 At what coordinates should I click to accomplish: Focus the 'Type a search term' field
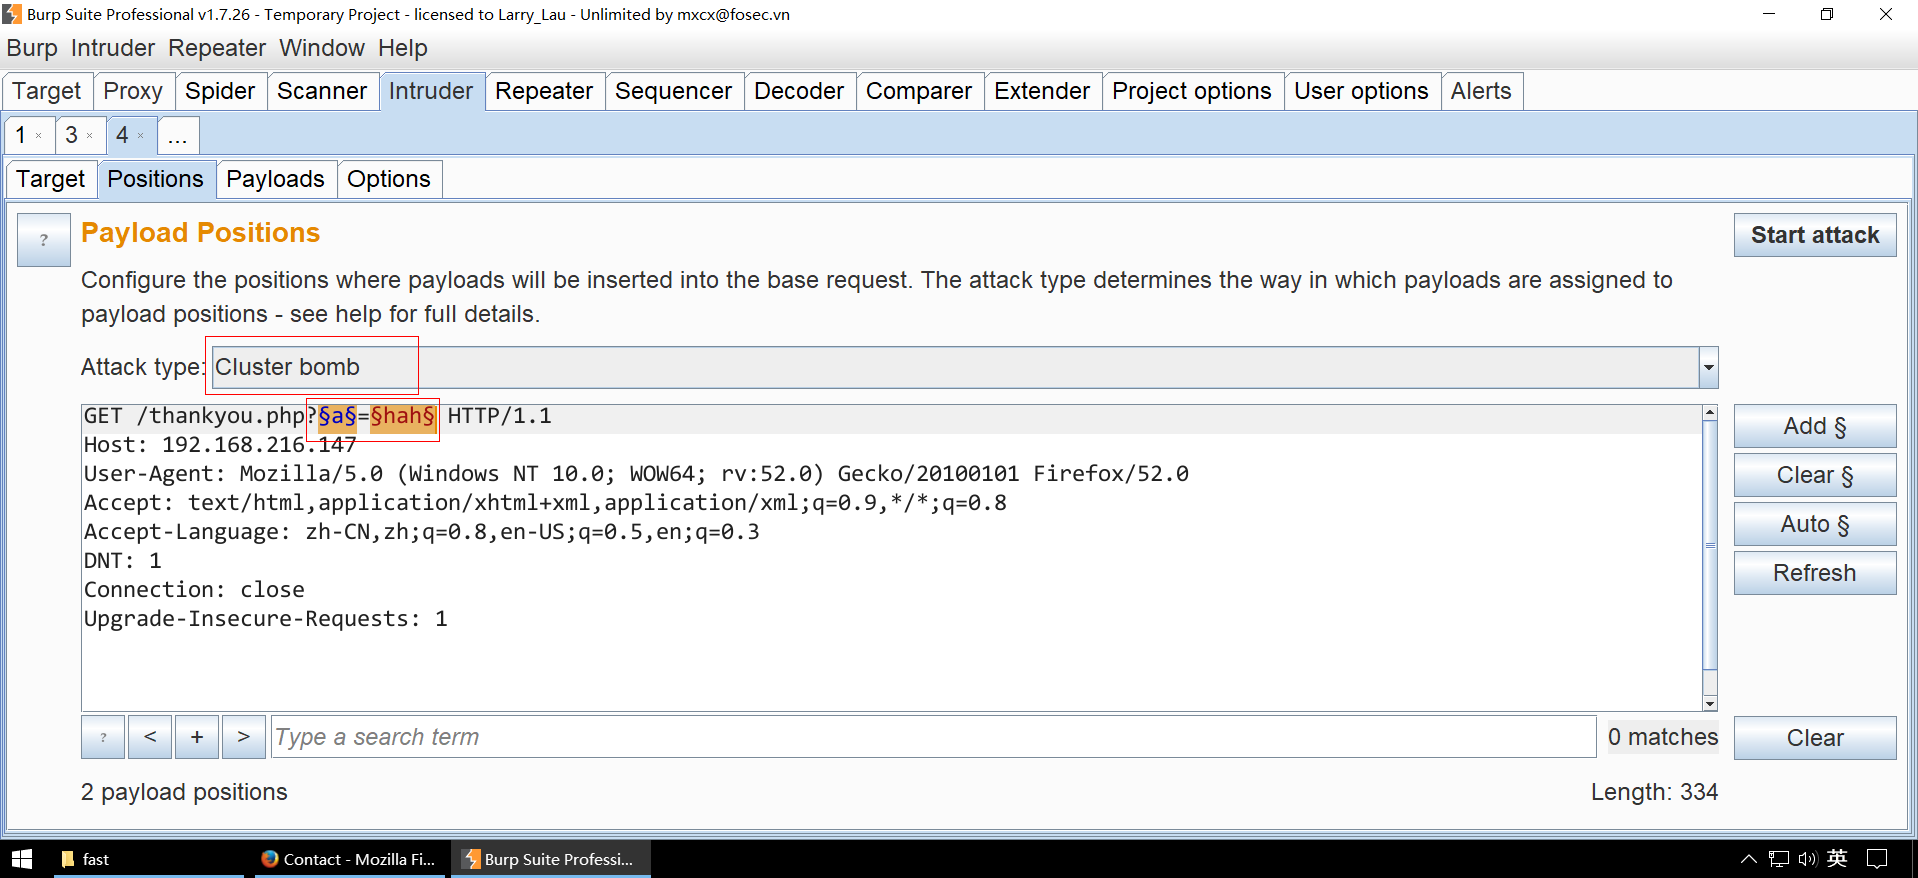pyautogui.click(x=934, y=737)
